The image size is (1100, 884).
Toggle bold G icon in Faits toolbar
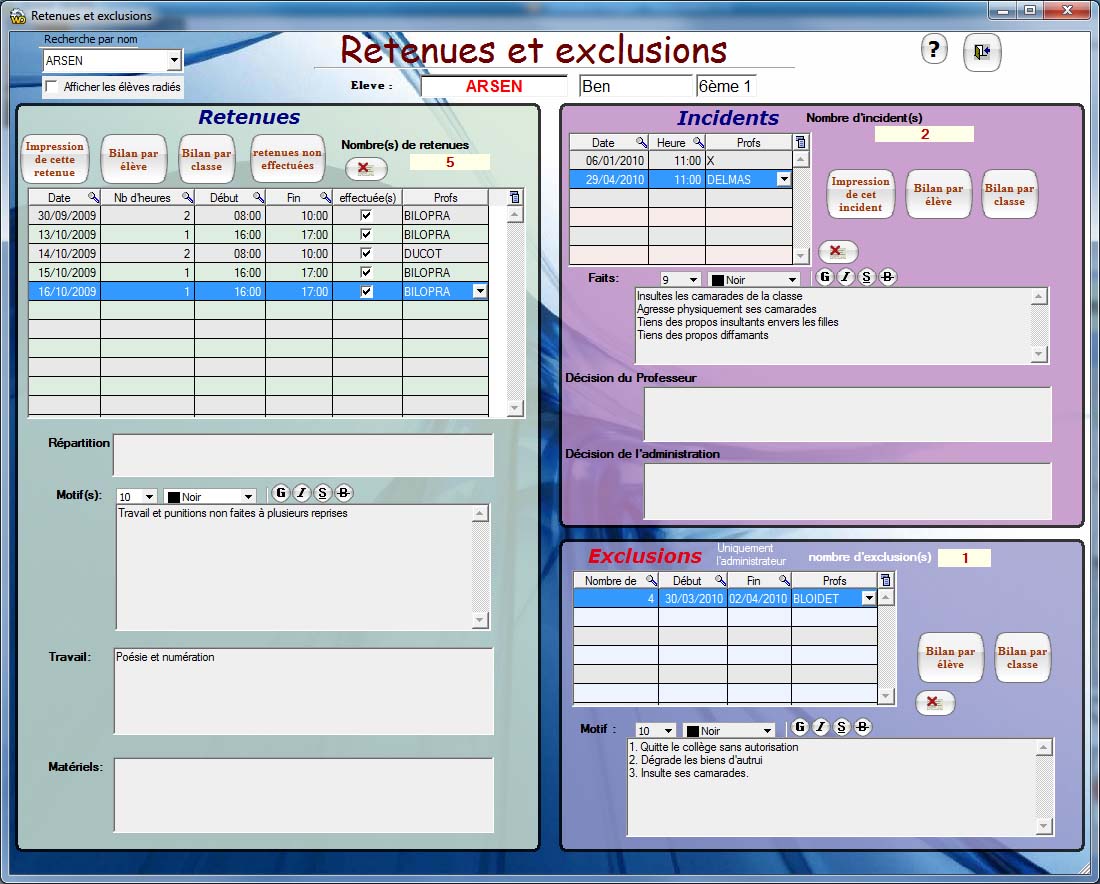(824, 277)
